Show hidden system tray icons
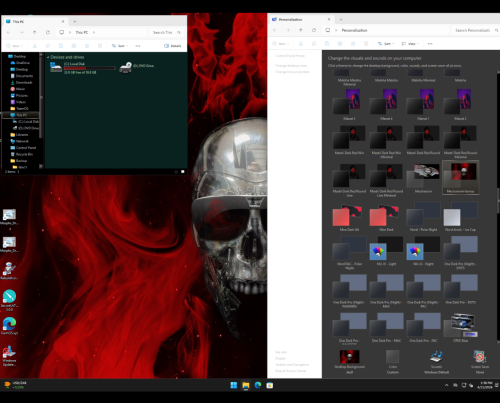Screen dimensions: 500x403 point(446,385)
